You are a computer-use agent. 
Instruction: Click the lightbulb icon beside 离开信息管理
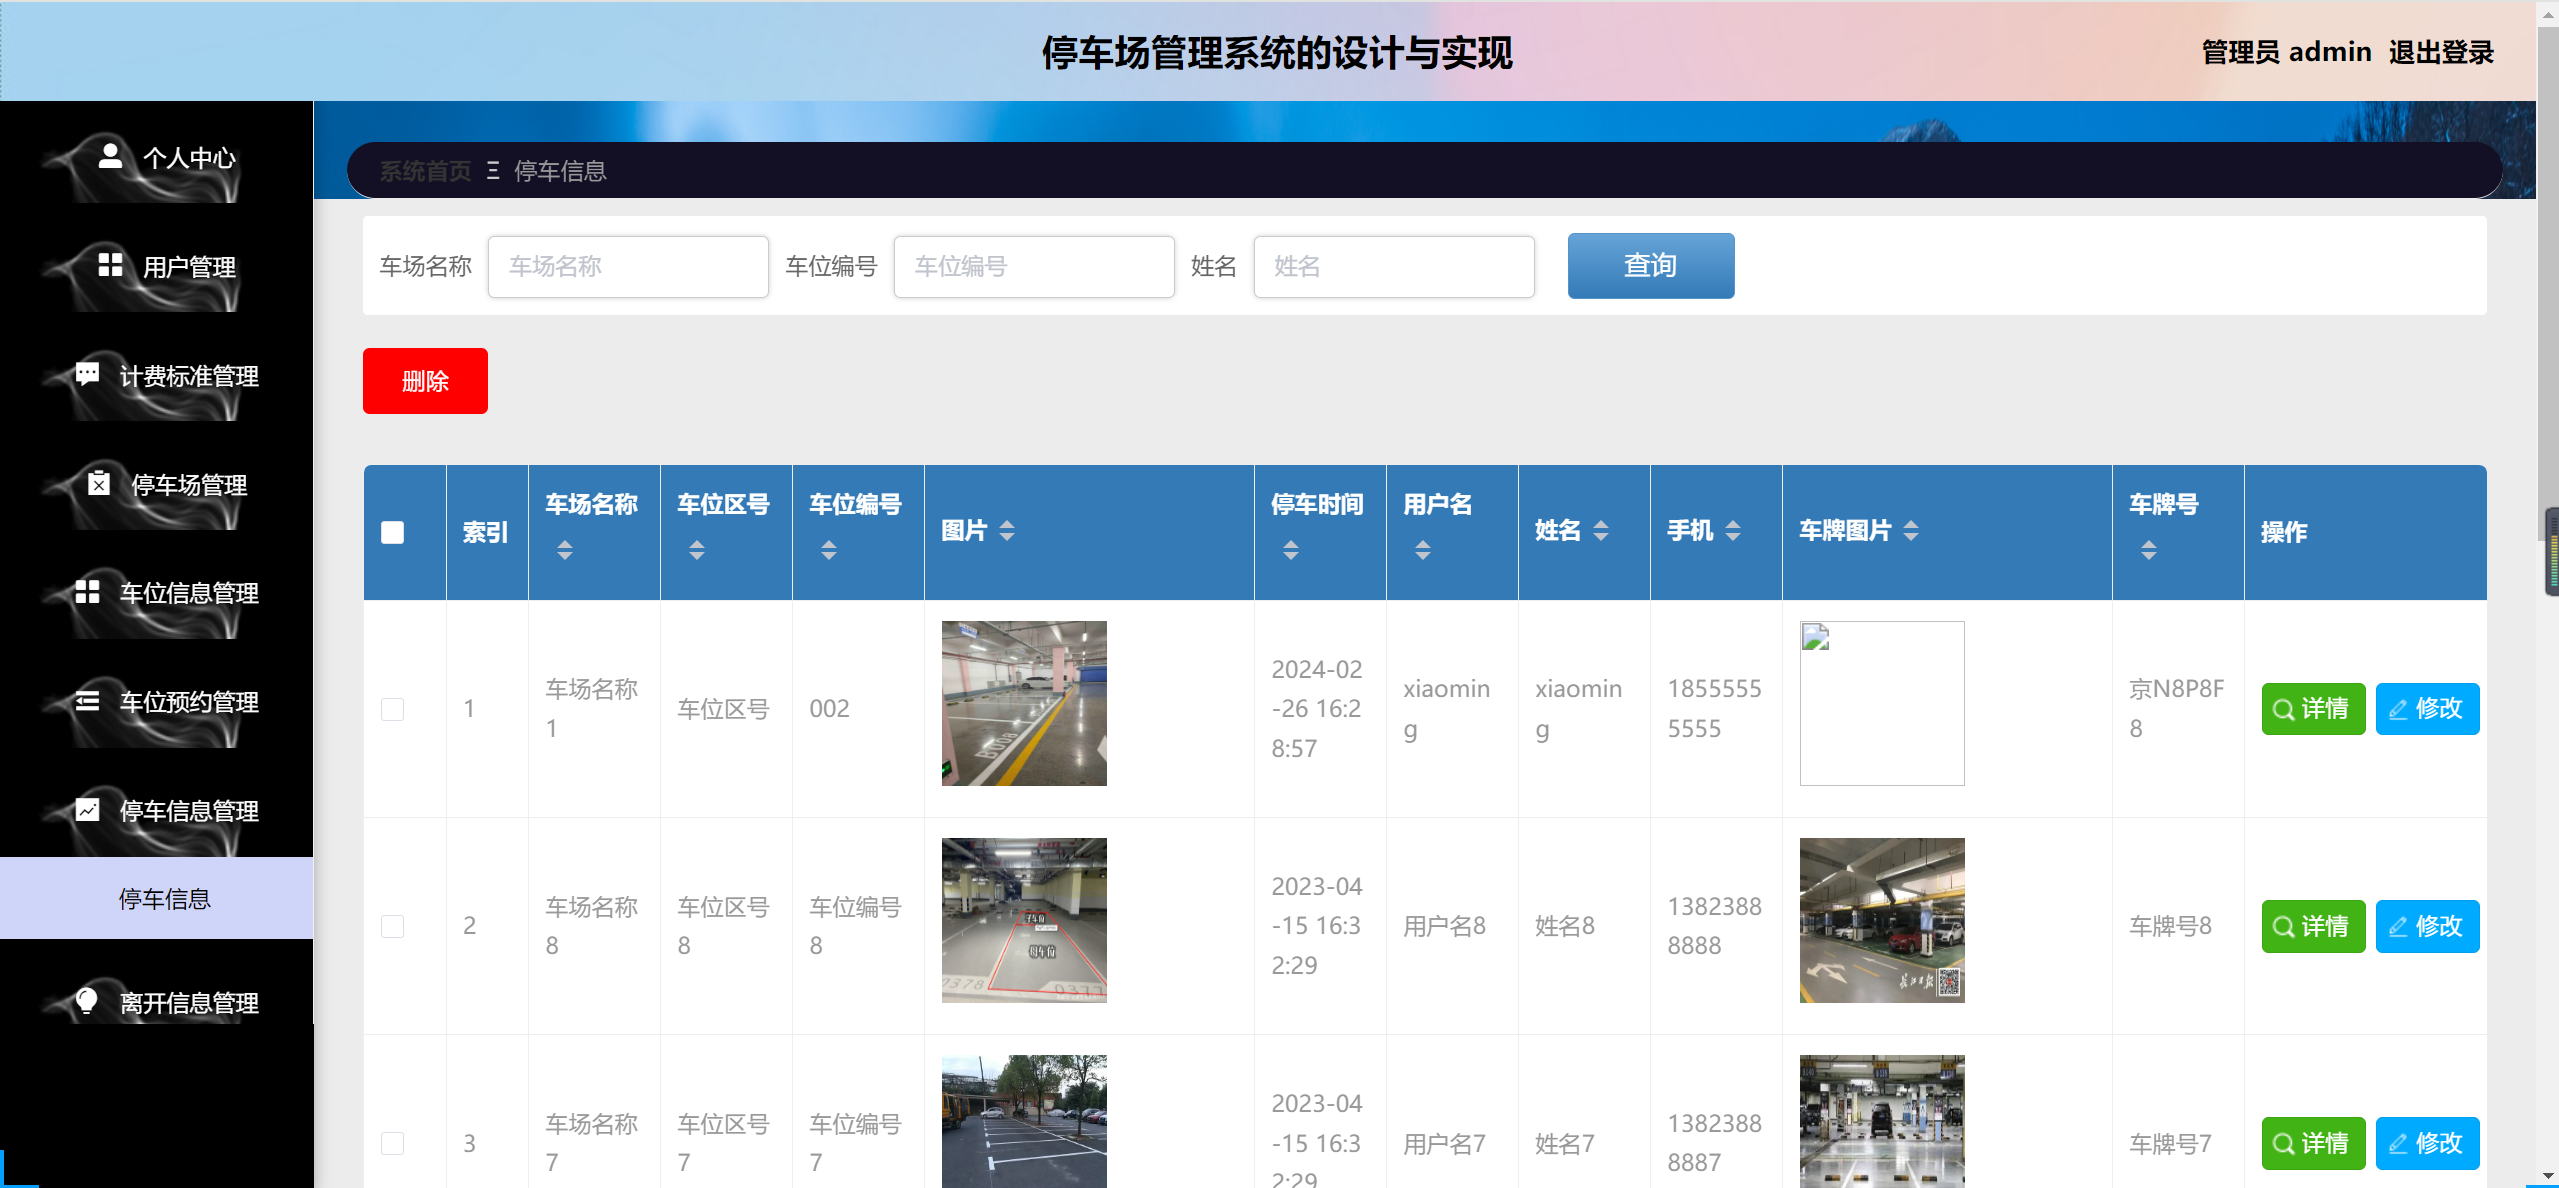click(x=87, y=1000)
